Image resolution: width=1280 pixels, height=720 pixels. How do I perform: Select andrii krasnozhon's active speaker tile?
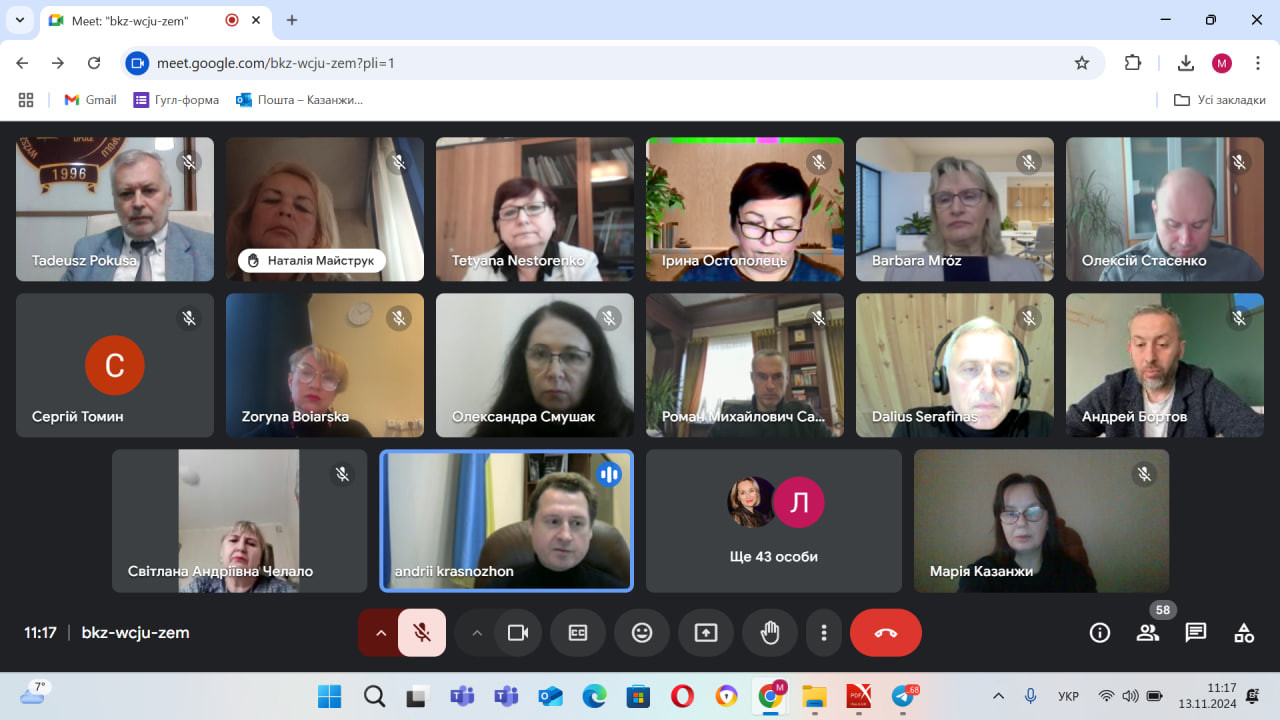pyautogui.click(x=507, y=521)
